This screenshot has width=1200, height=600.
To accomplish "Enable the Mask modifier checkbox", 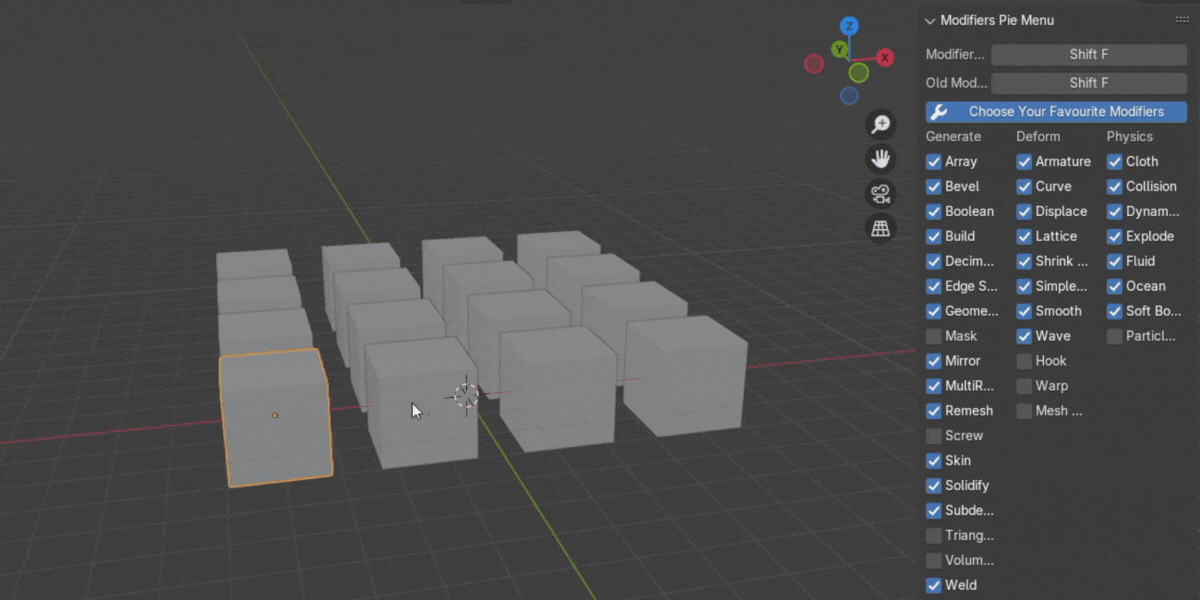I will coord(934,336).
